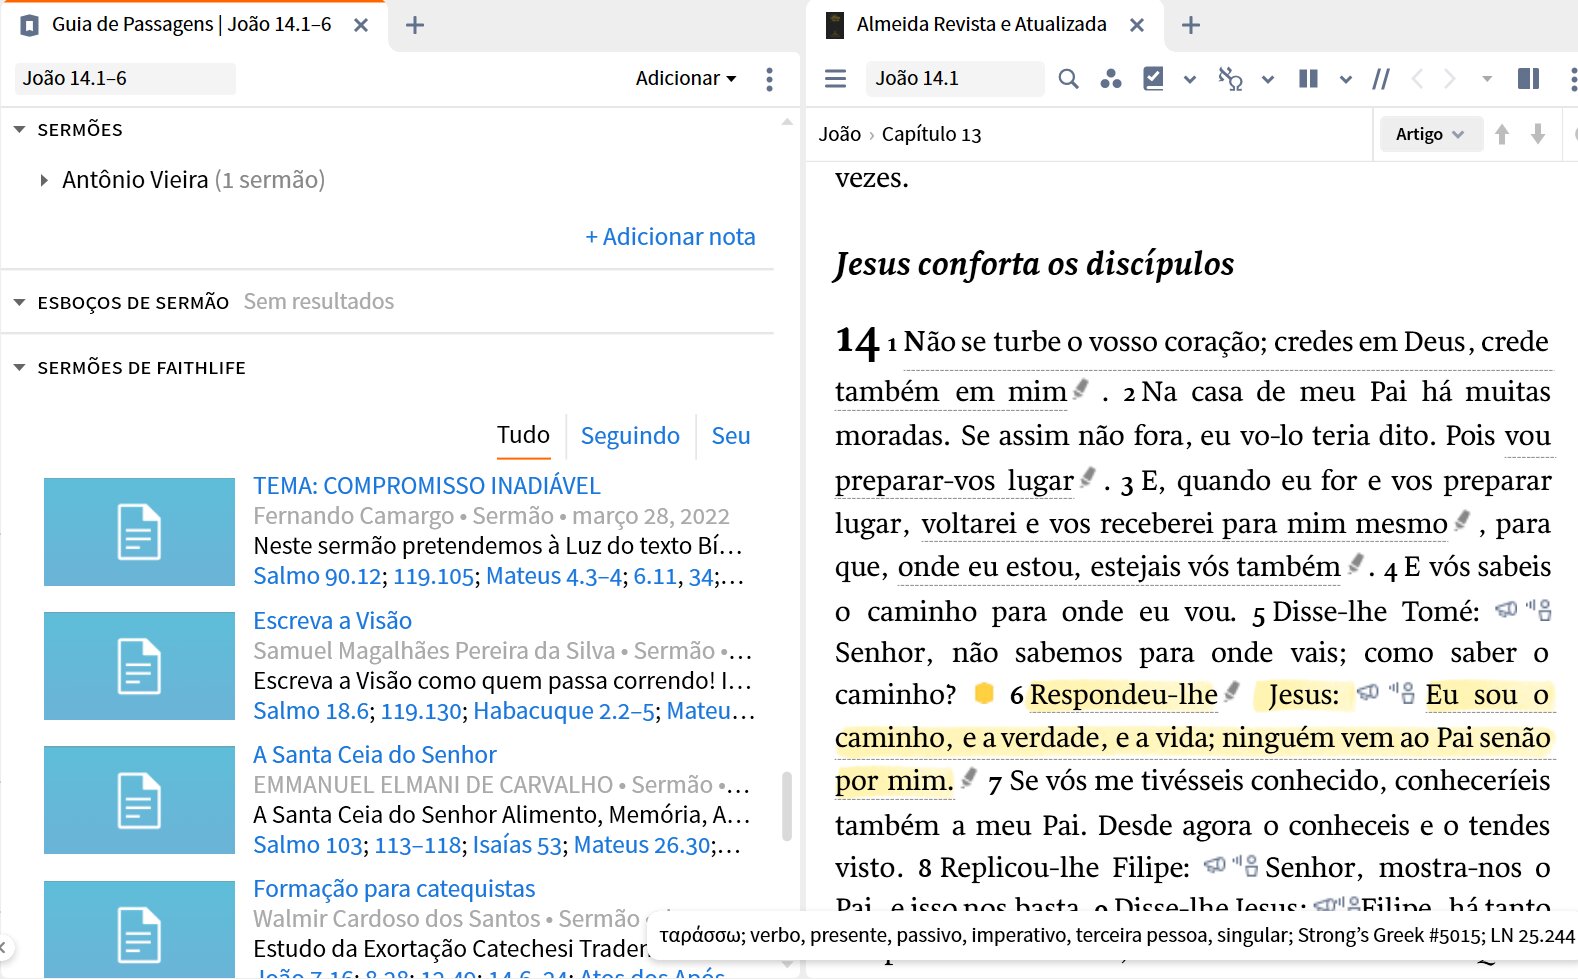Collapse the SERMÕES section
The width and height of the screenshot is (1578, 979).
(x=19, y=129)
